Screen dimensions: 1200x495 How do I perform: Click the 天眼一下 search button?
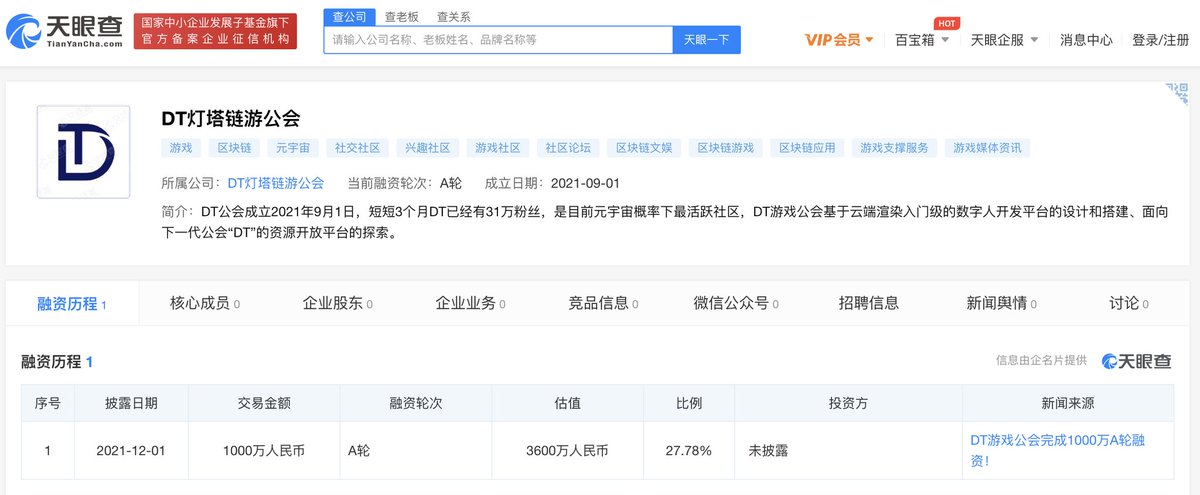point(706,40)
